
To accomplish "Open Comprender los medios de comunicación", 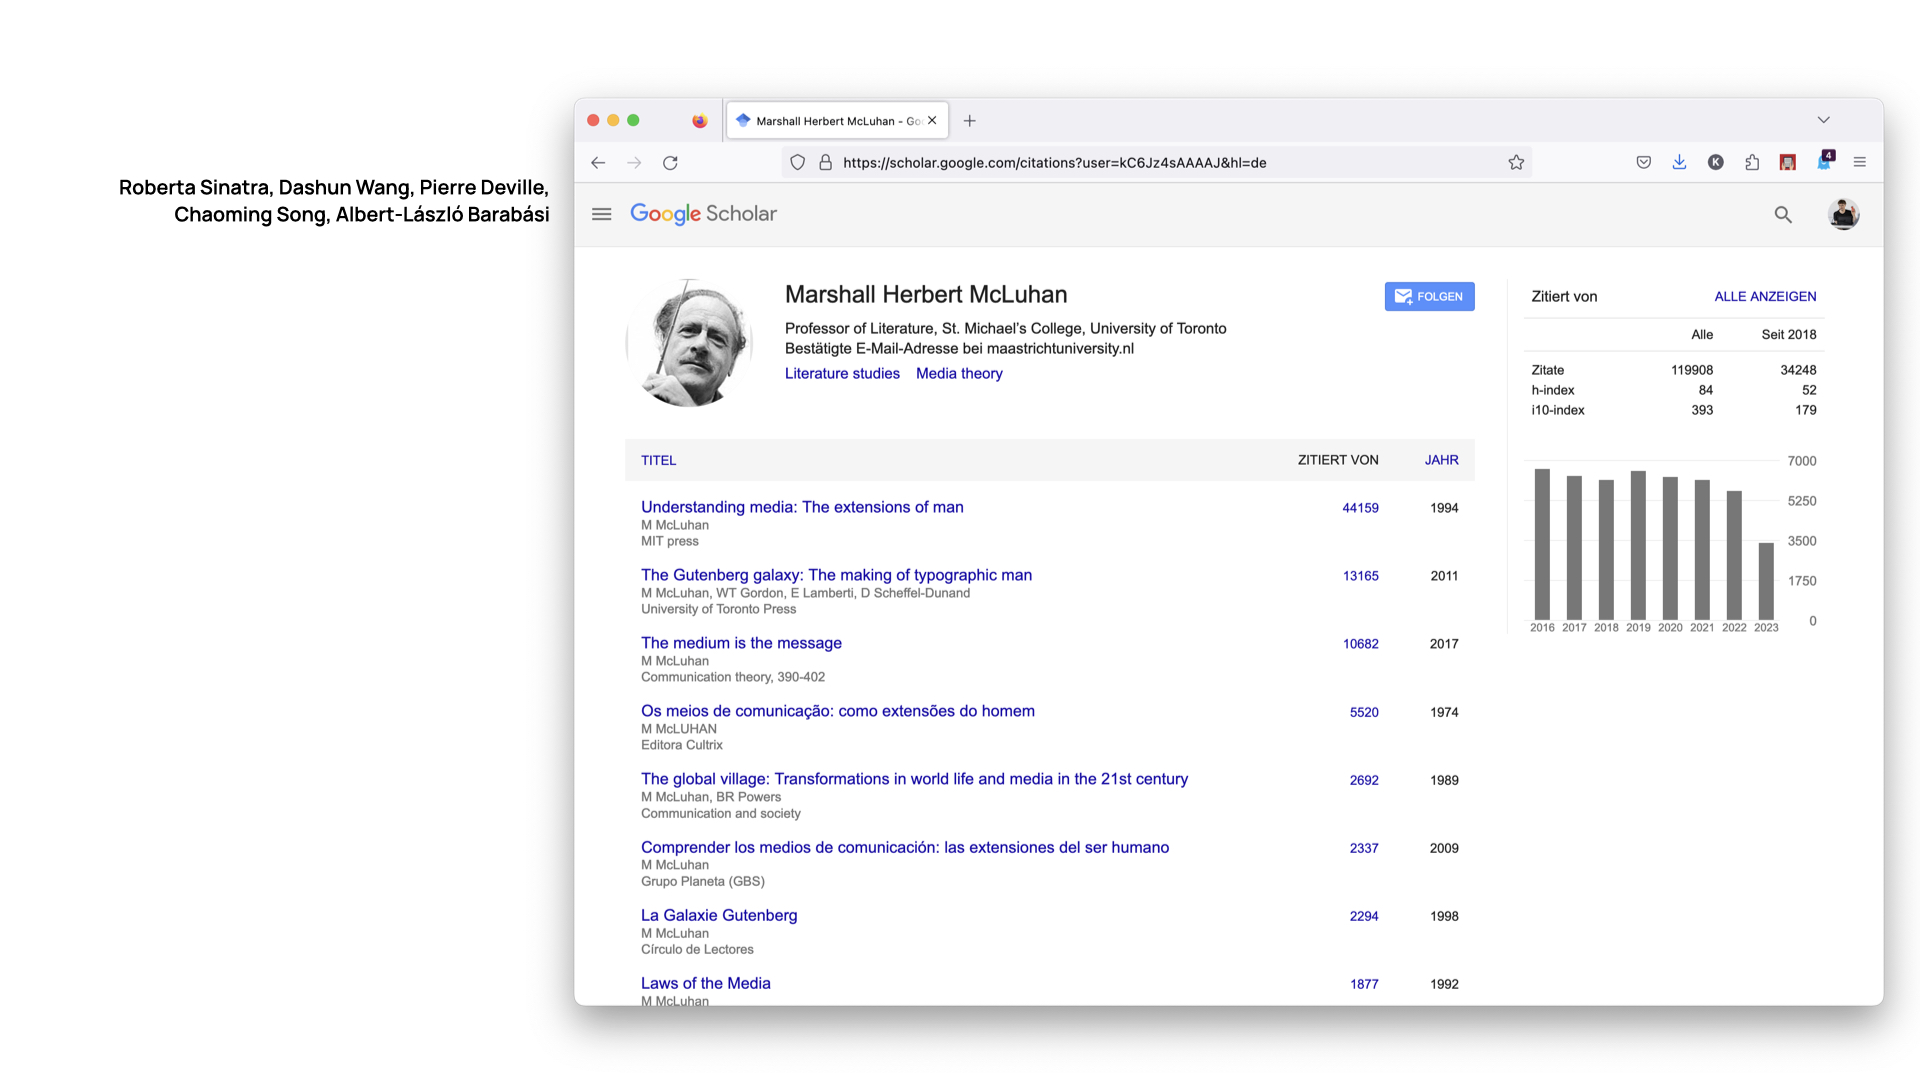I will (x=905, y=847).
